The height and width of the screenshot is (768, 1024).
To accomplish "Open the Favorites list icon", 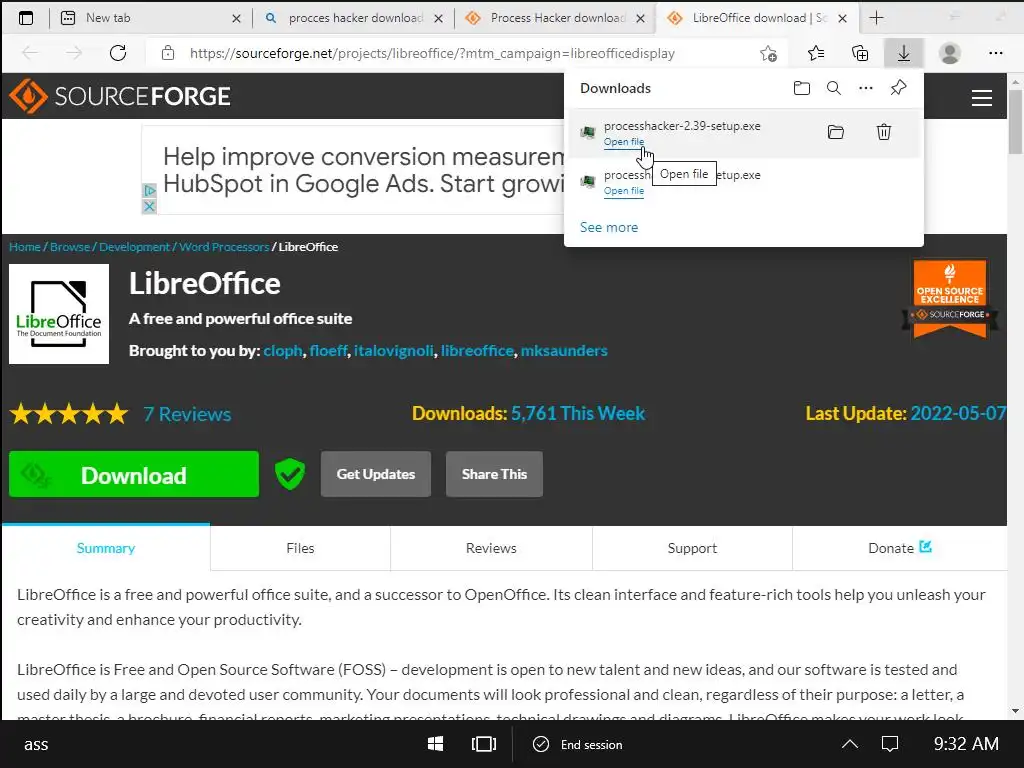I will point(816,53).
